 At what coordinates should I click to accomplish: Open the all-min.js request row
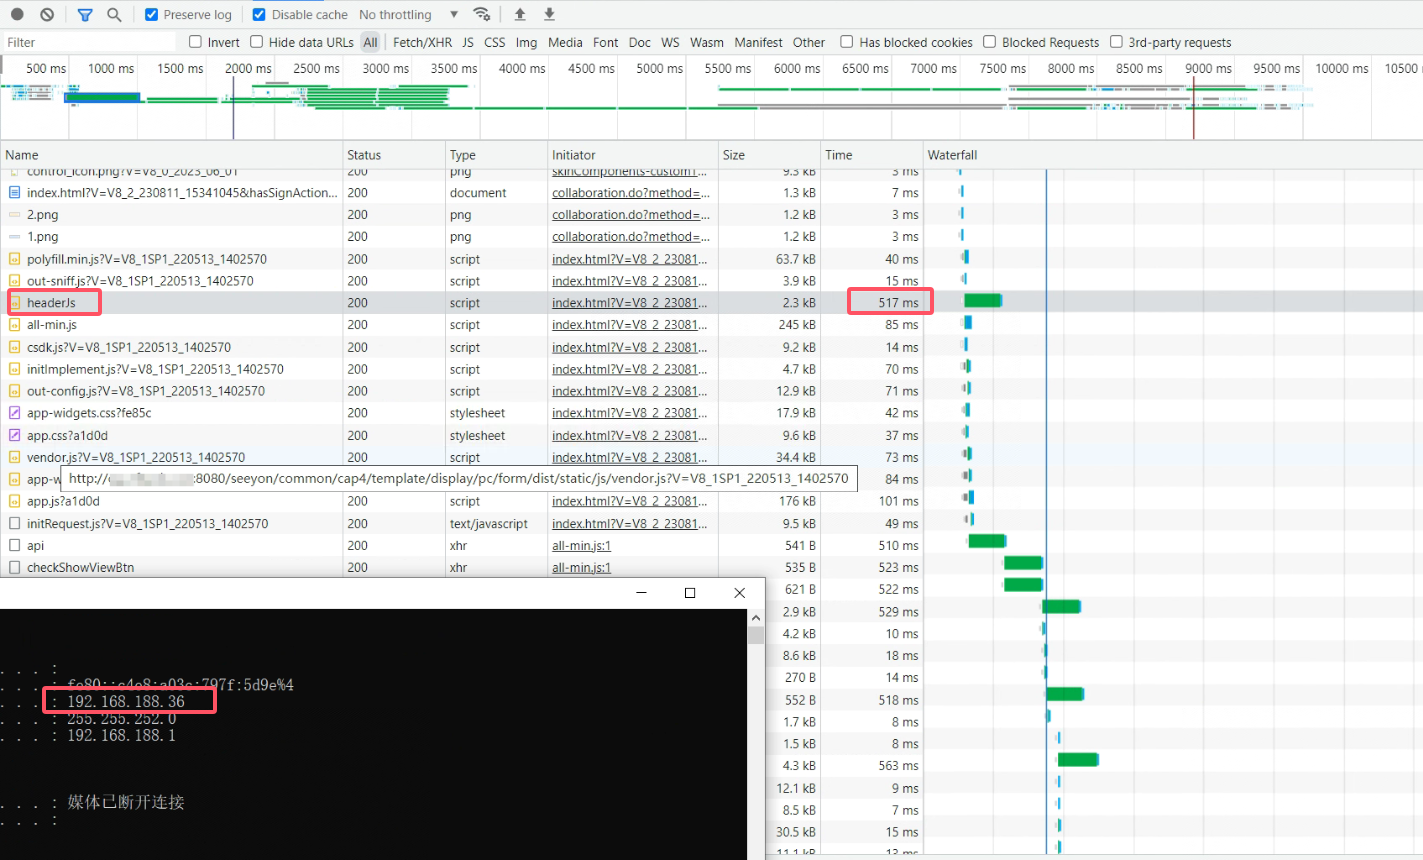point(52,325)
